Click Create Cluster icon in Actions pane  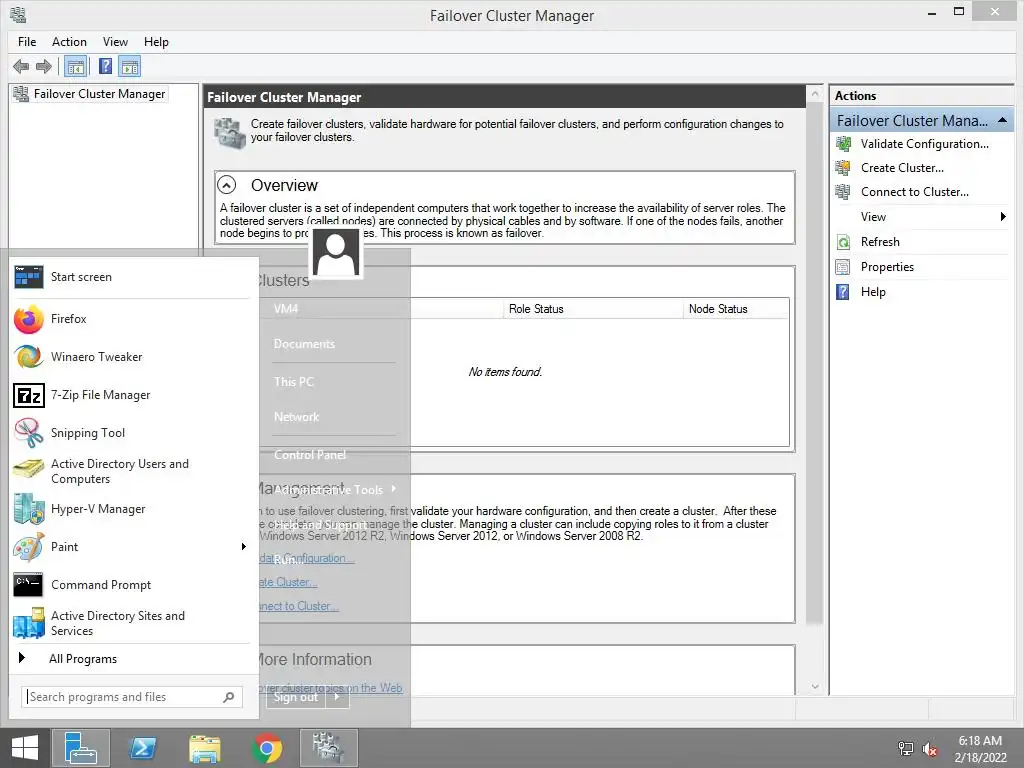click(843, 168)
